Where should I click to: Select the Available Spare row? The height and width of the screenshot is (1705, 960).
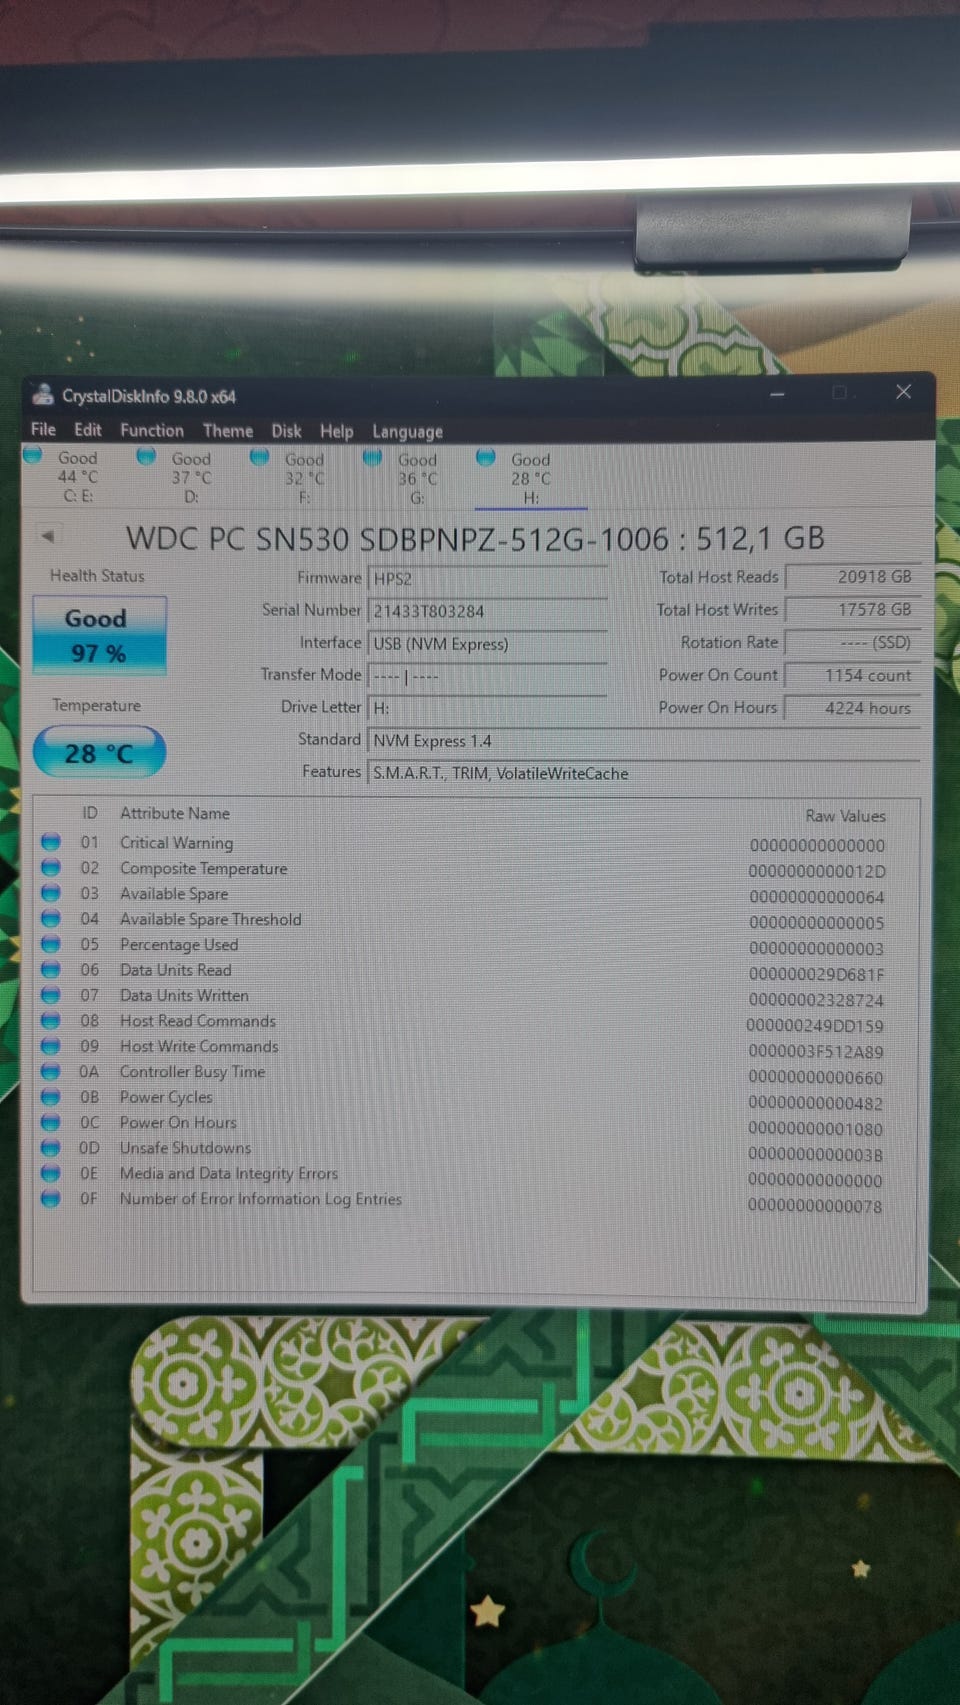pyautogui.click(x=476, y=894)
